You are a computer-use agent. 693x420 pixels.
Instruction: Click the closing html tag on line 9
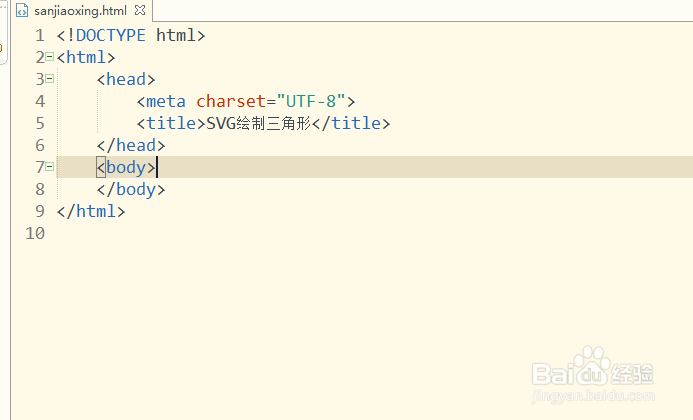[x=91, y=211]
